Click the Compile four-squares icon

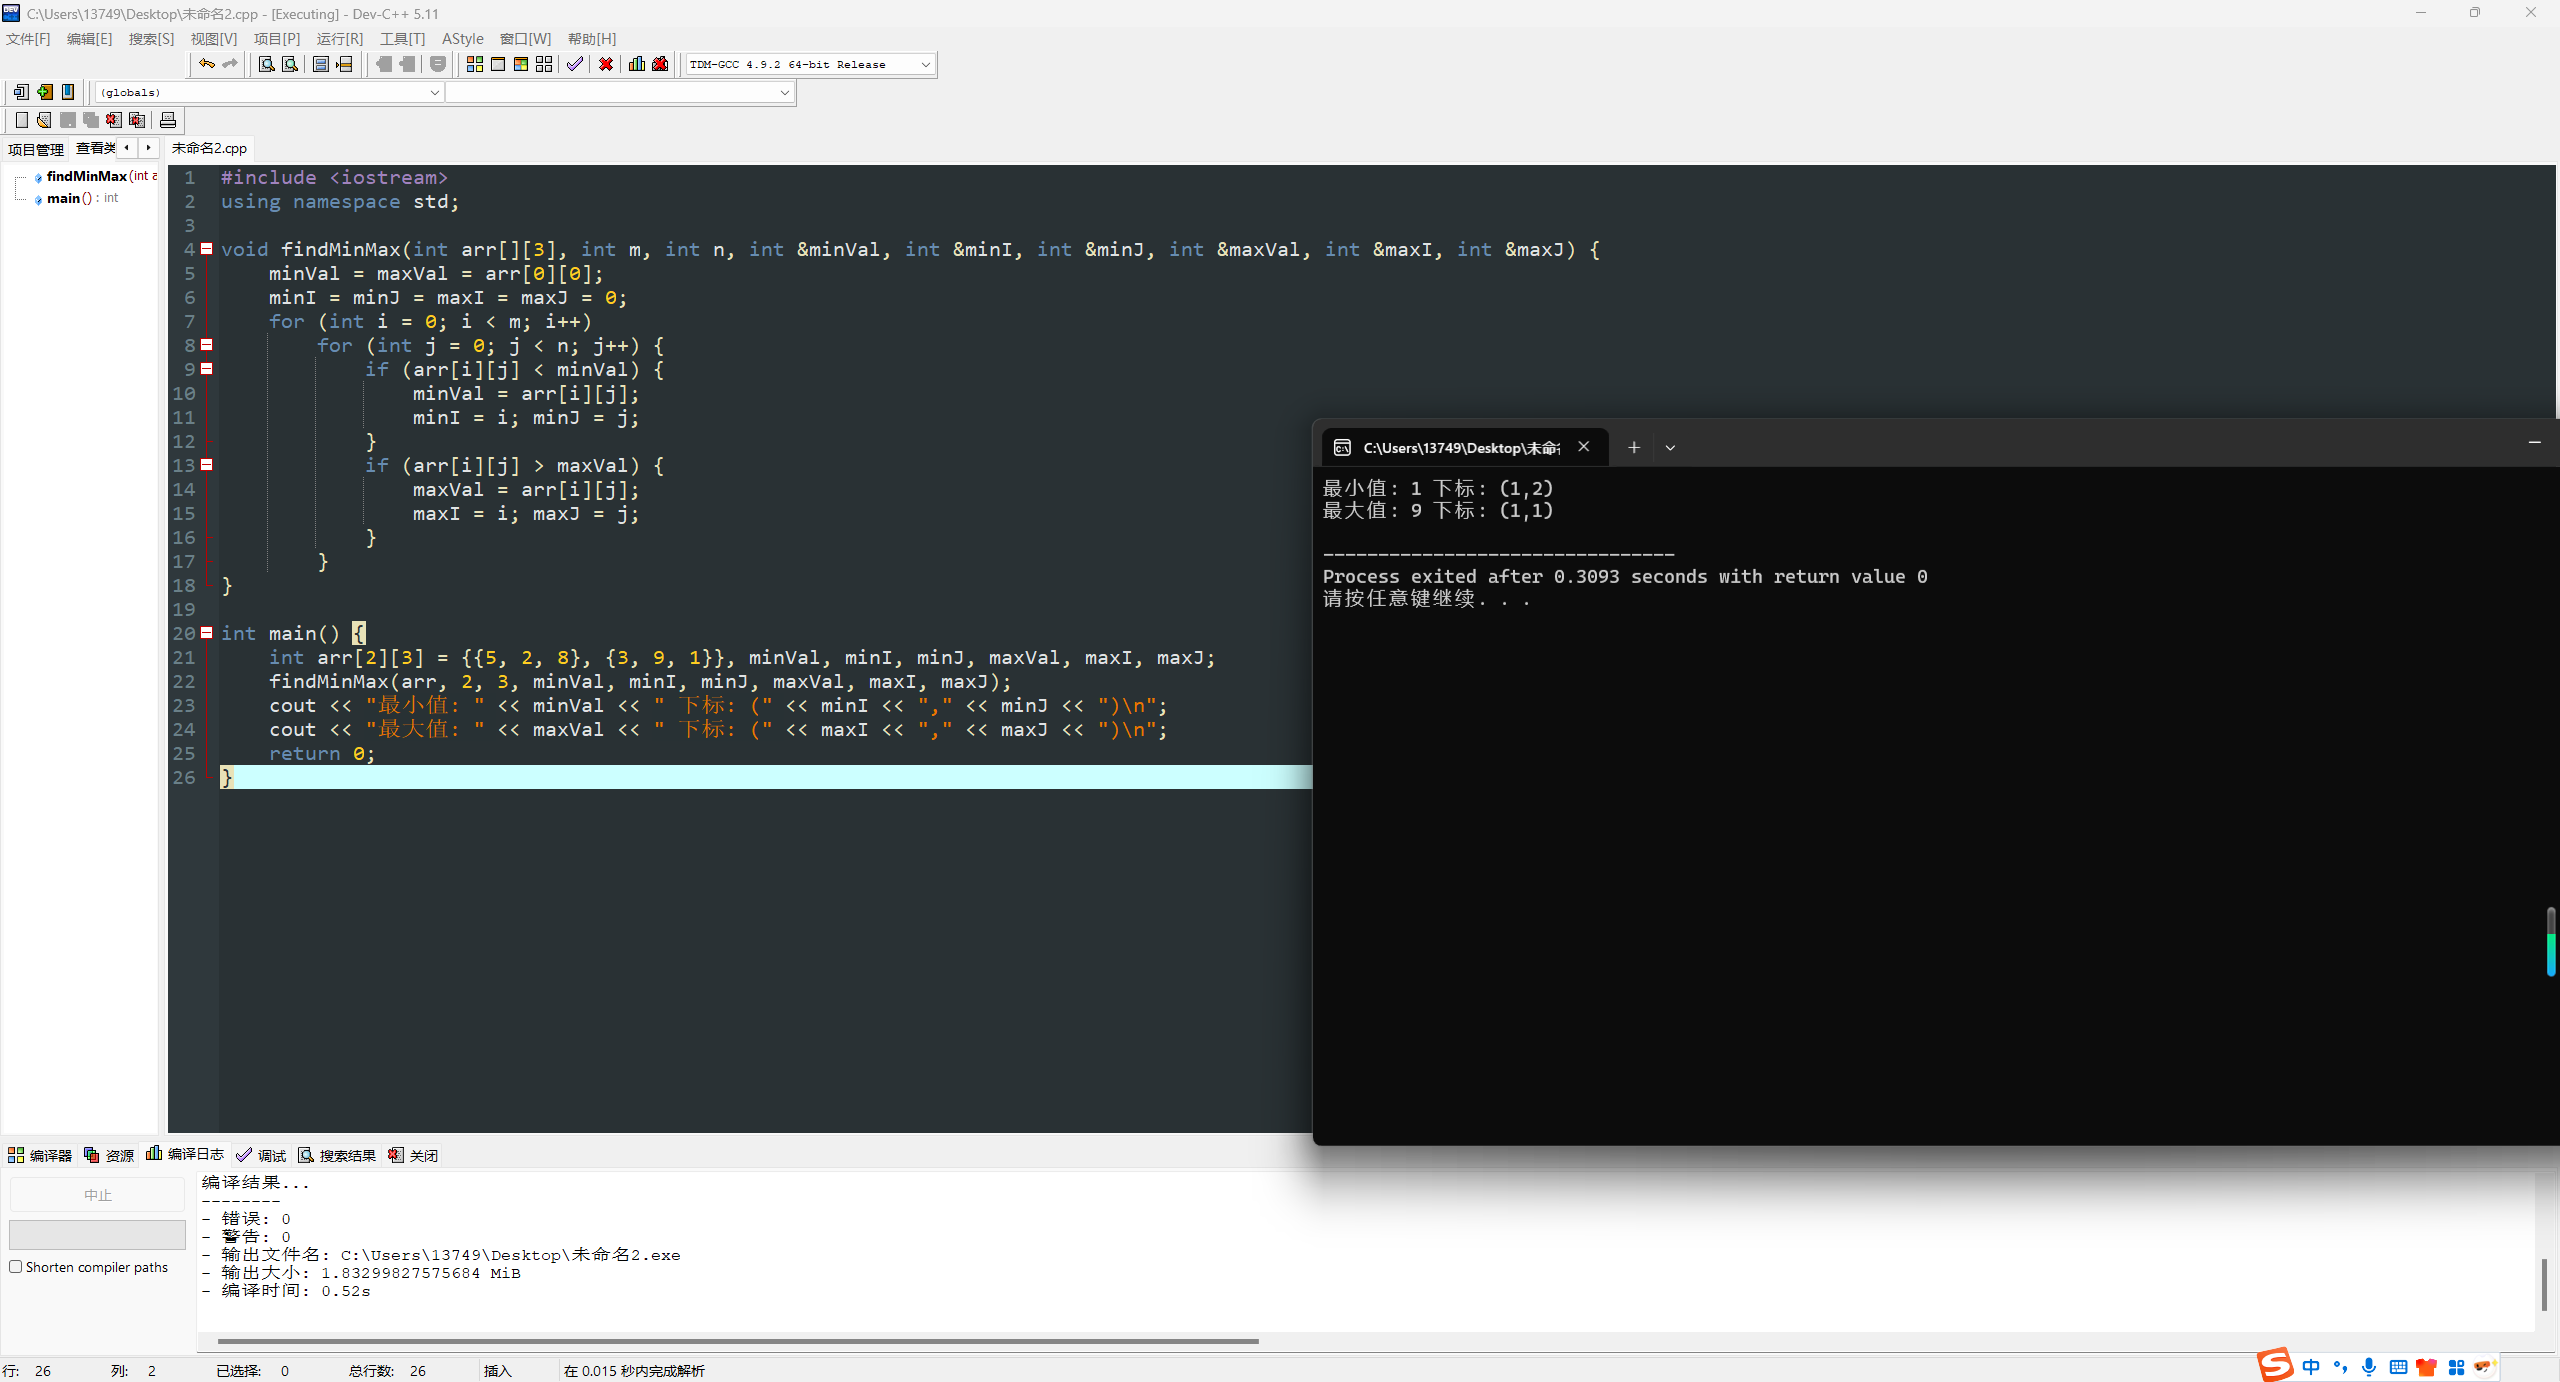(475, 64)
